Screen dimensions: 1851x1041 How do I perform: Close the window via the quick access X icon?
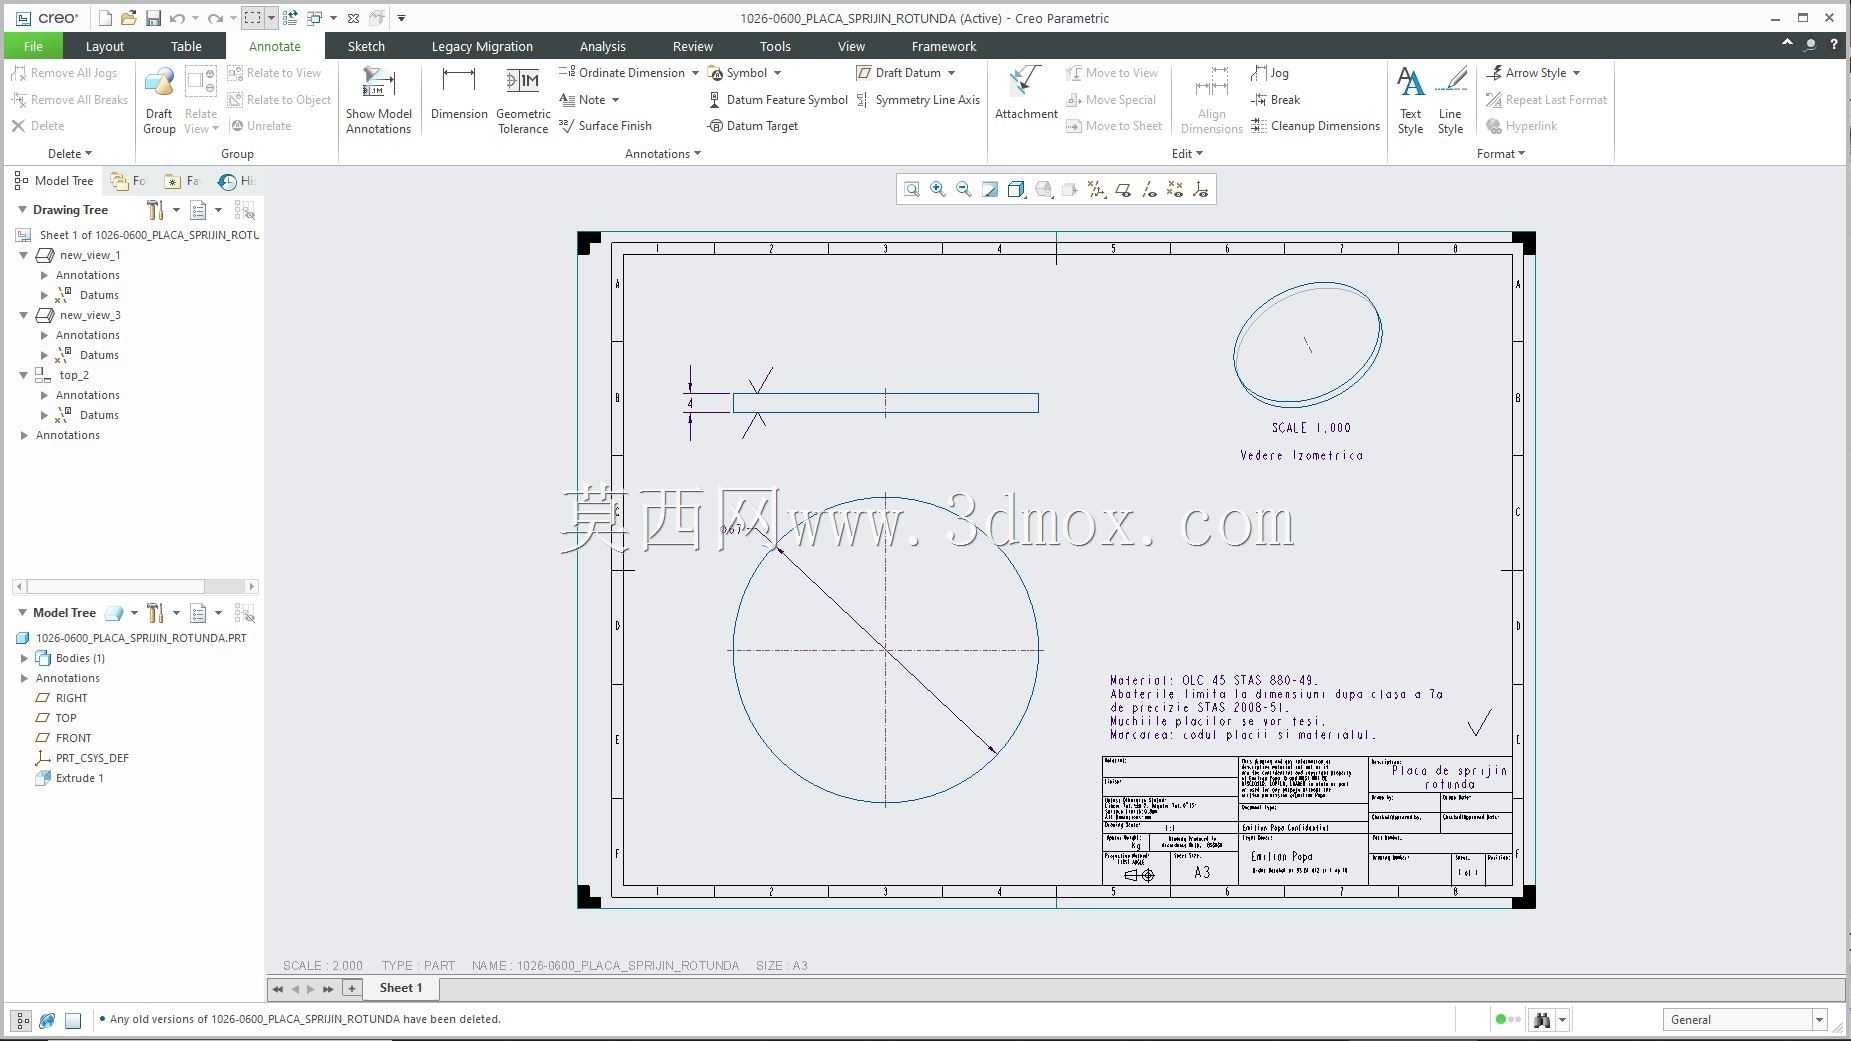pos(353,18)
